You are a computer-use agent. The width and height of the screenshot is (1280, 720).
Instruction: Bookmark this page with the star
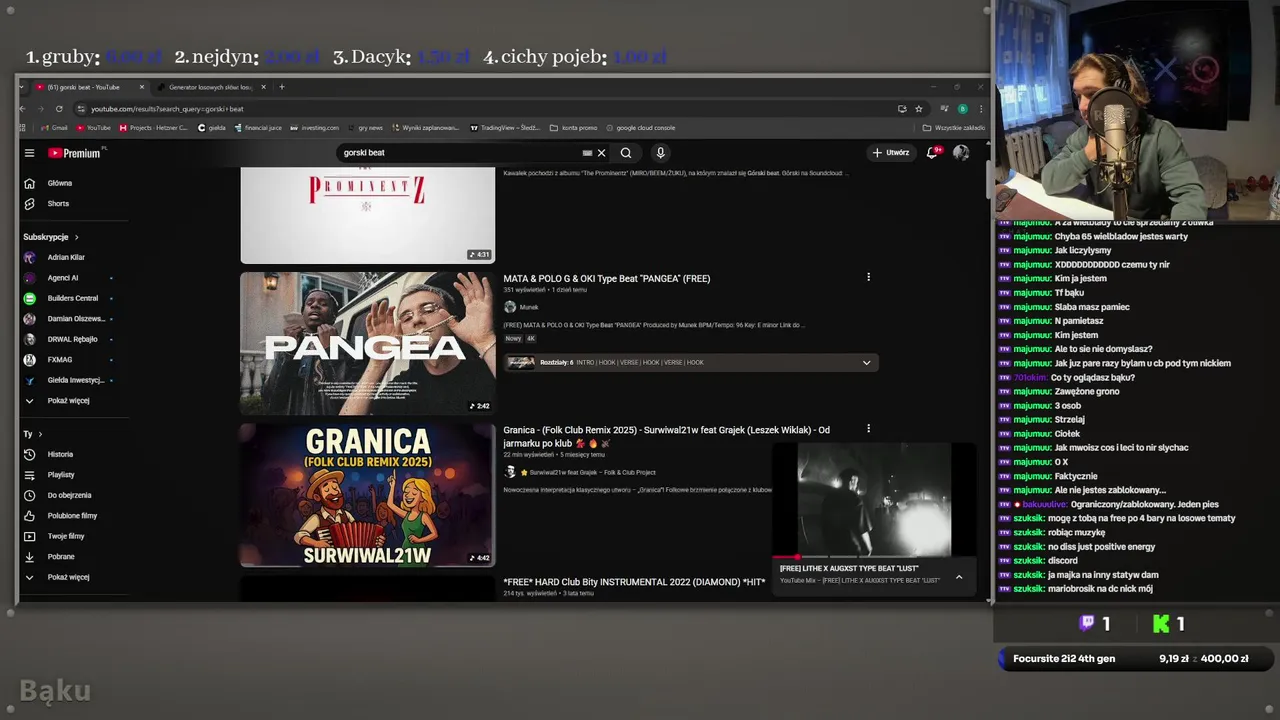[x=919, y=109]
